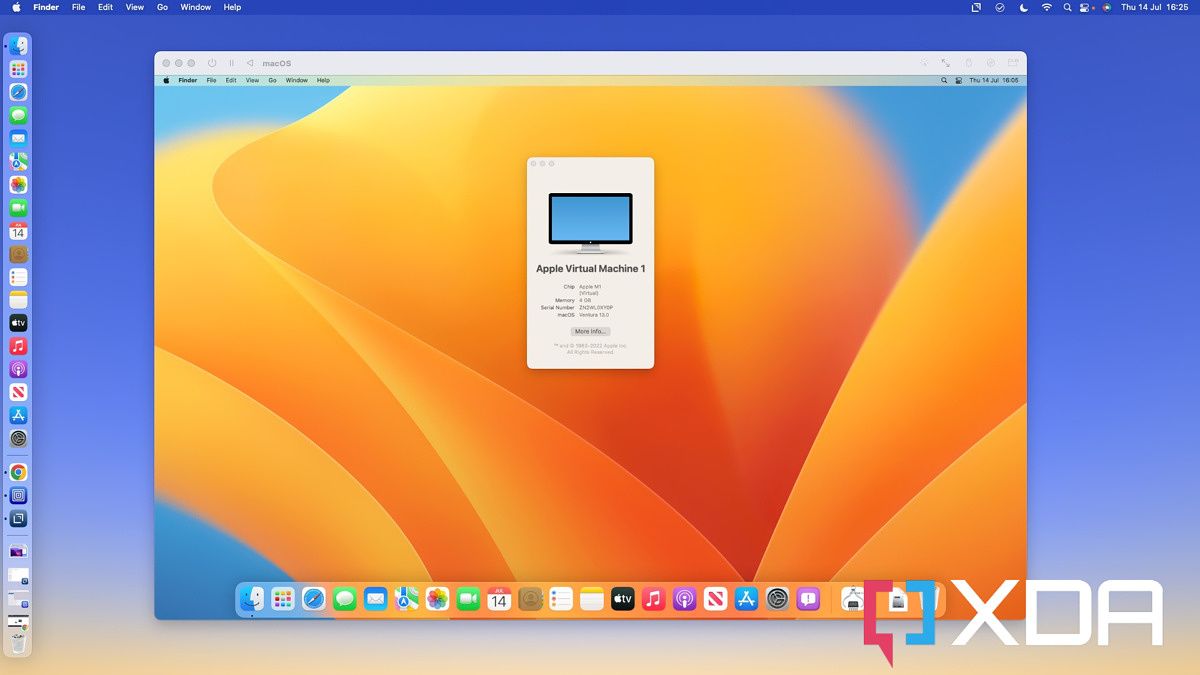This screenshot has width=1200, height=675.
Task: Open the Go menu inside the VM
Action: pos(272,80)
